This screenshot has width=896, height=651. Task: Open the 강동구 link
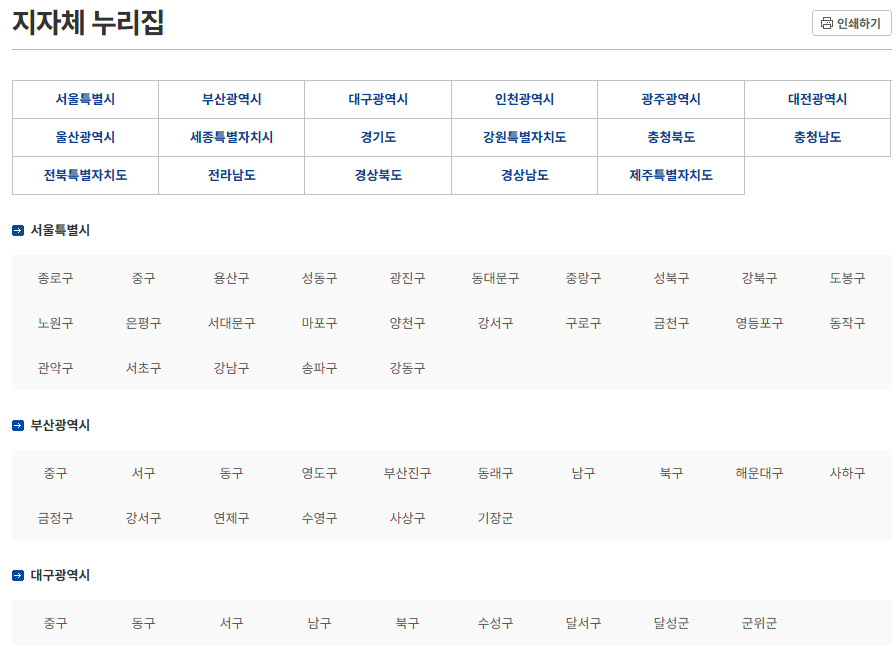(x=407, y=368)
